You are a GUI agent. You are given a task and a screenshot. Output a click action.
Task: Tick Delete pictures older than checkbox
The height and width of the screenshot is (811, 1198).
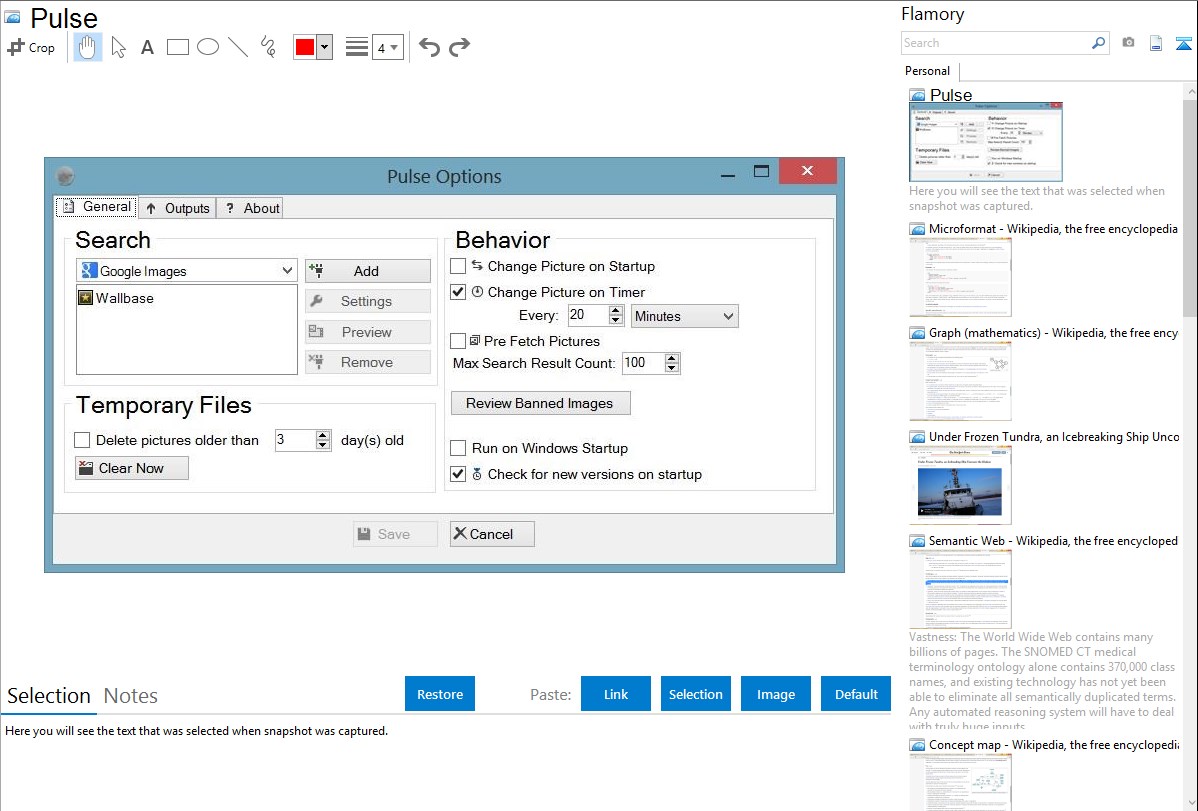(x=83, y=440)
